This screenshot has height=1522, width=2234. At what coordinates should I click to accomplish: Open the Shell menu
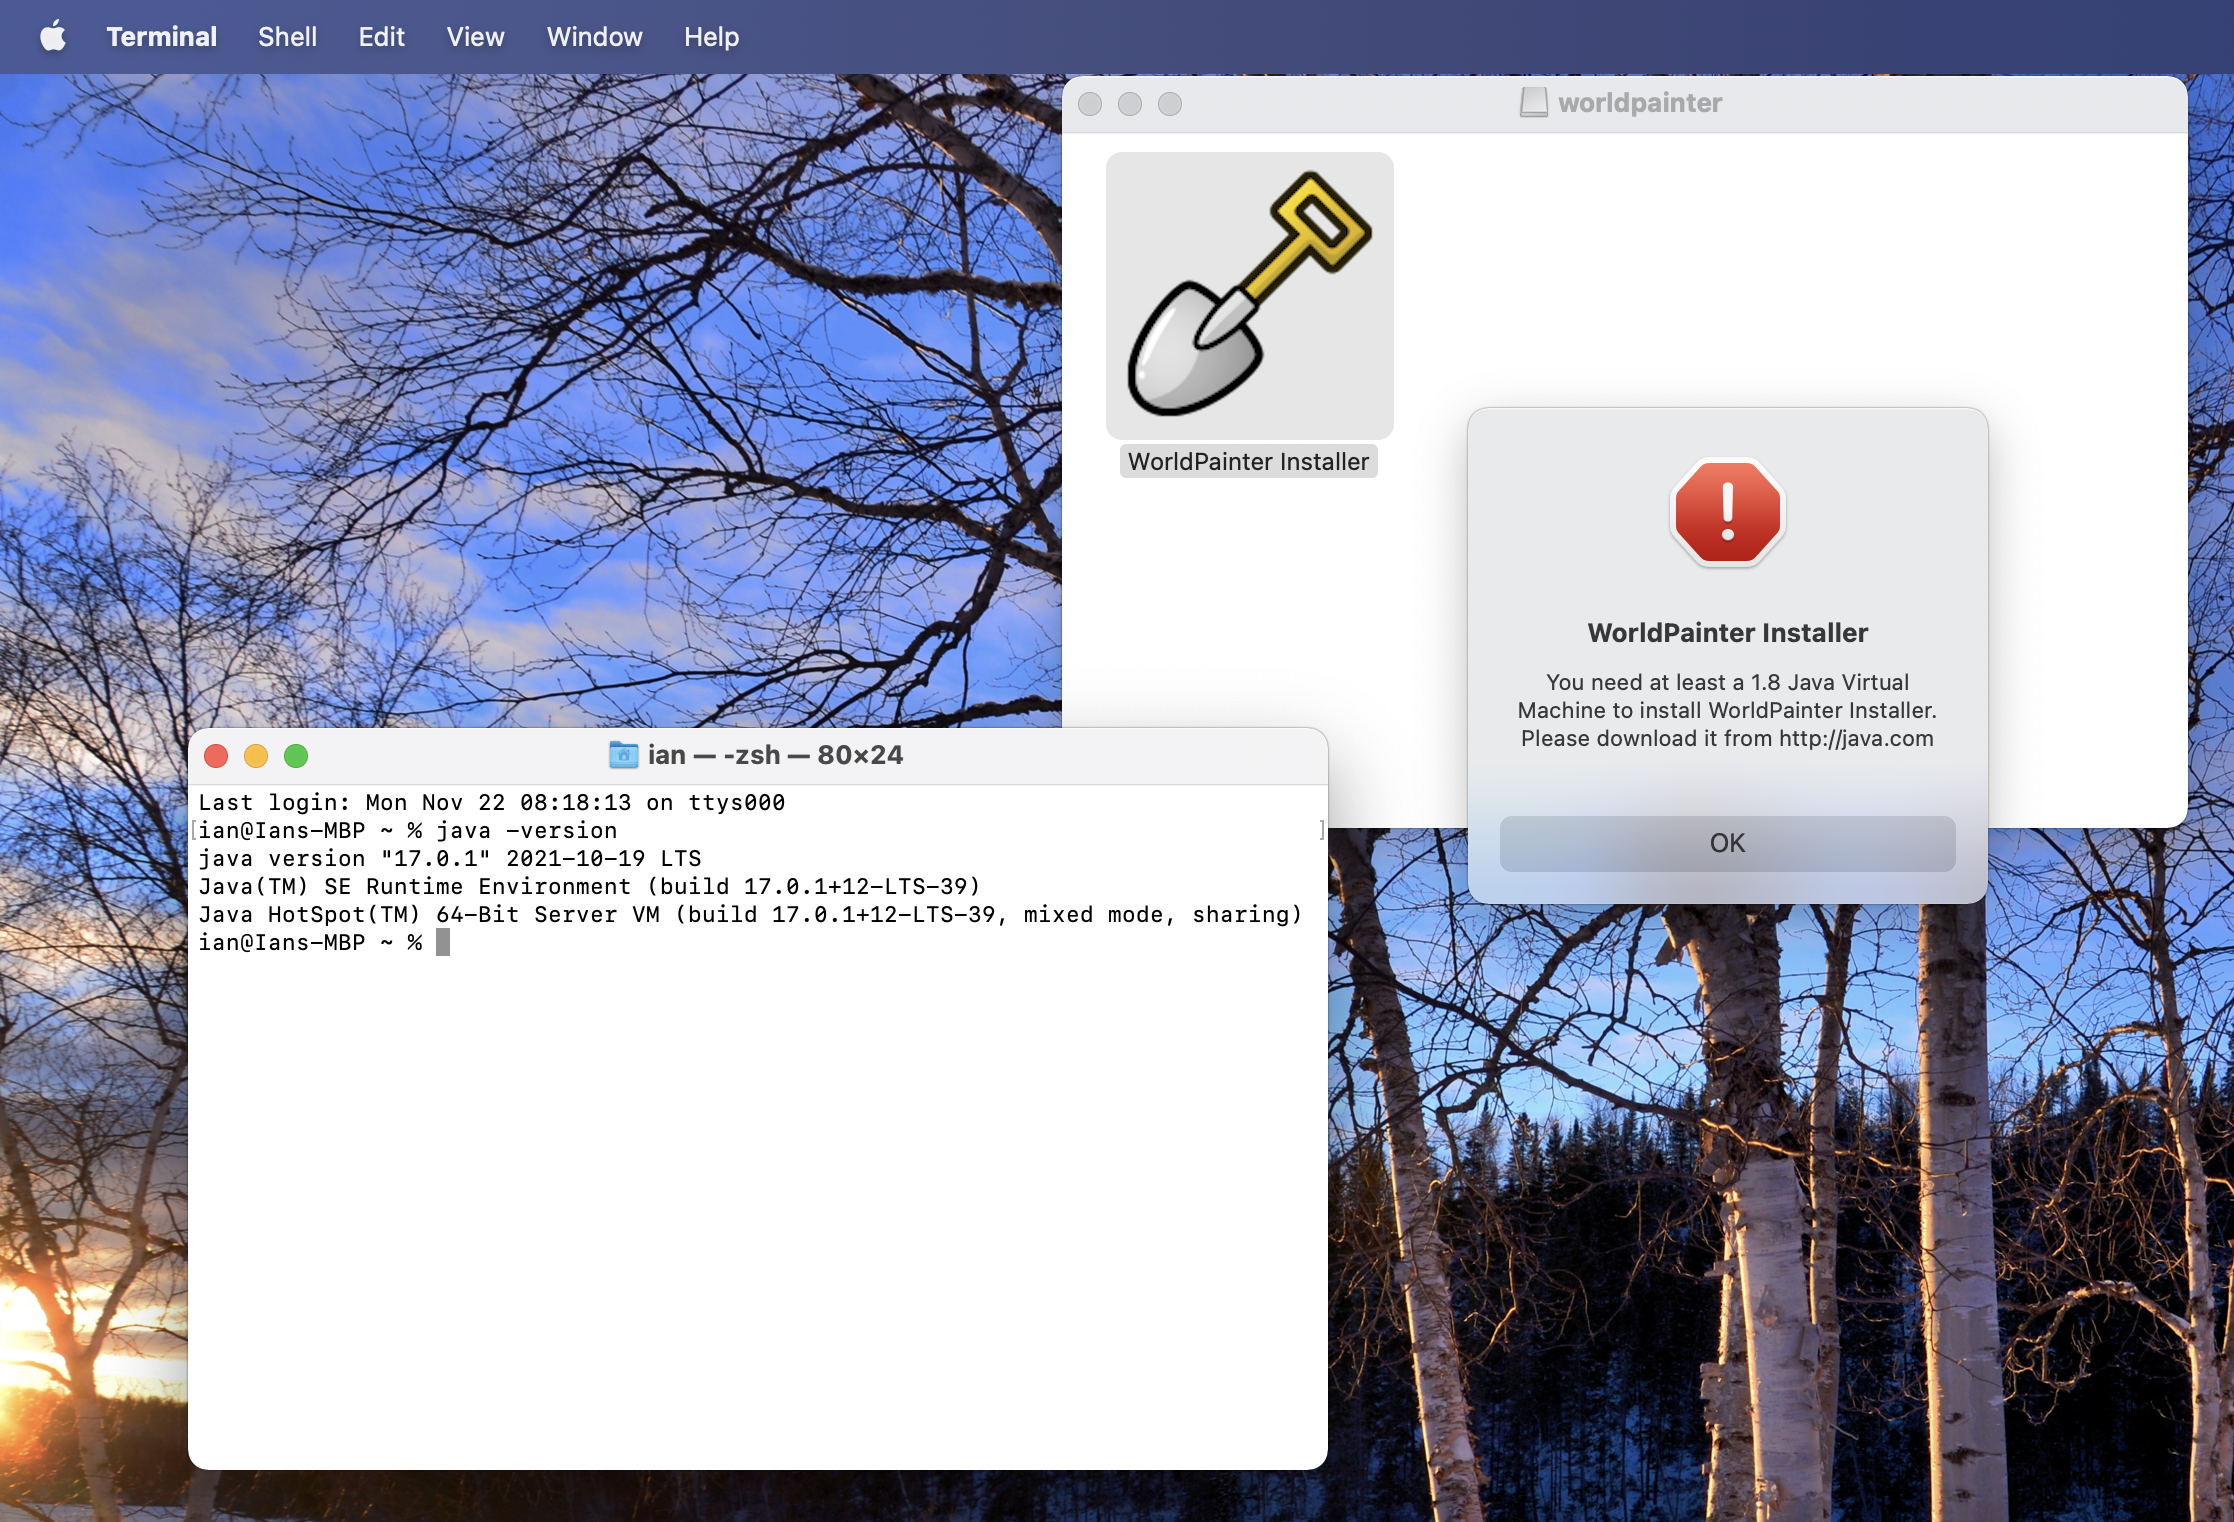point(287,37)
